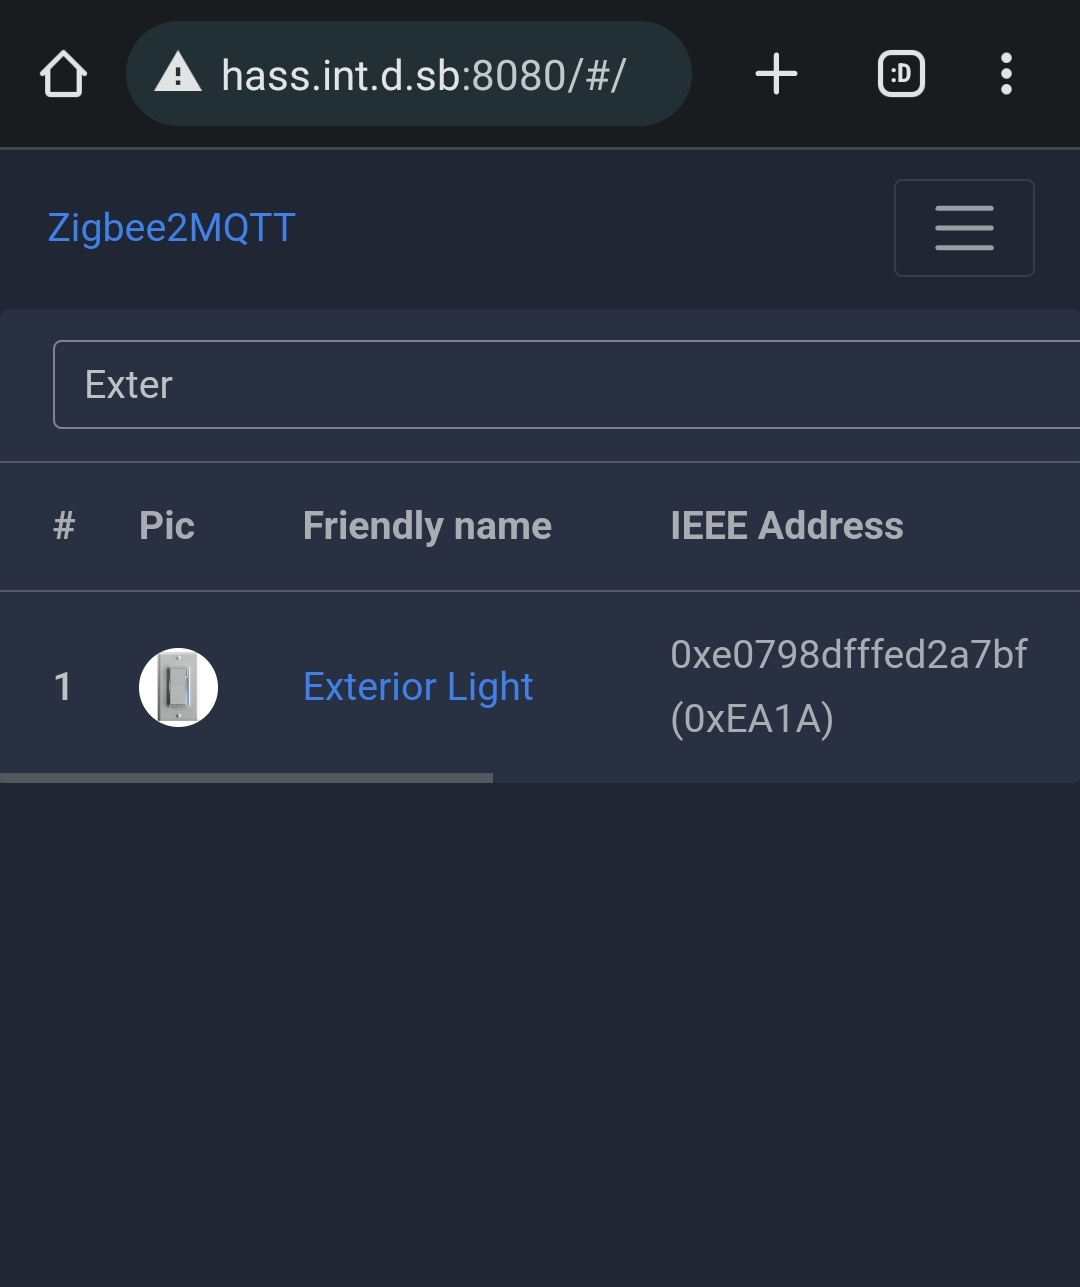Expand the browser address bar

coord(410,73)
